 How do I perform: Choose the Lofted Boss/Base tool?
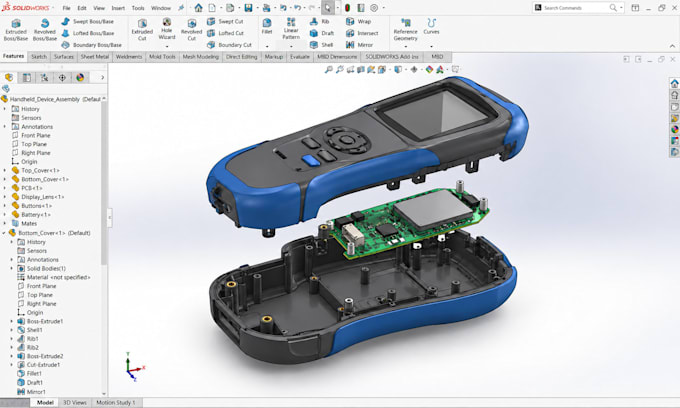[88, 33]
